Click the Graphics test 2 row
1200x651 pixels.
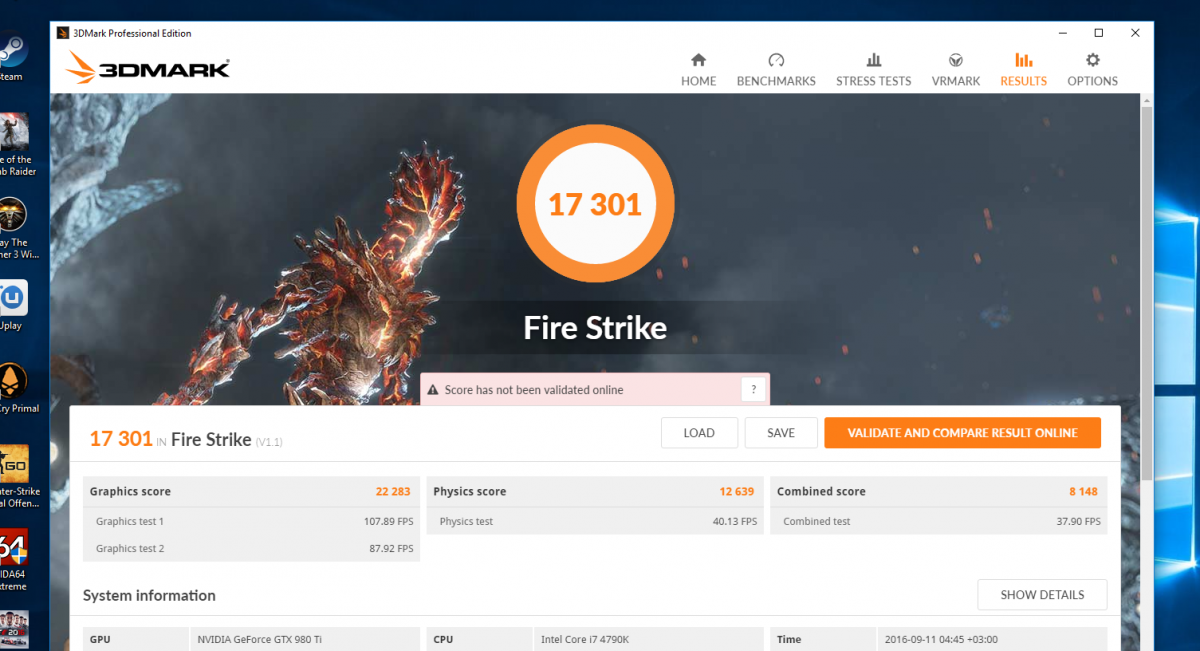[252, 548]
